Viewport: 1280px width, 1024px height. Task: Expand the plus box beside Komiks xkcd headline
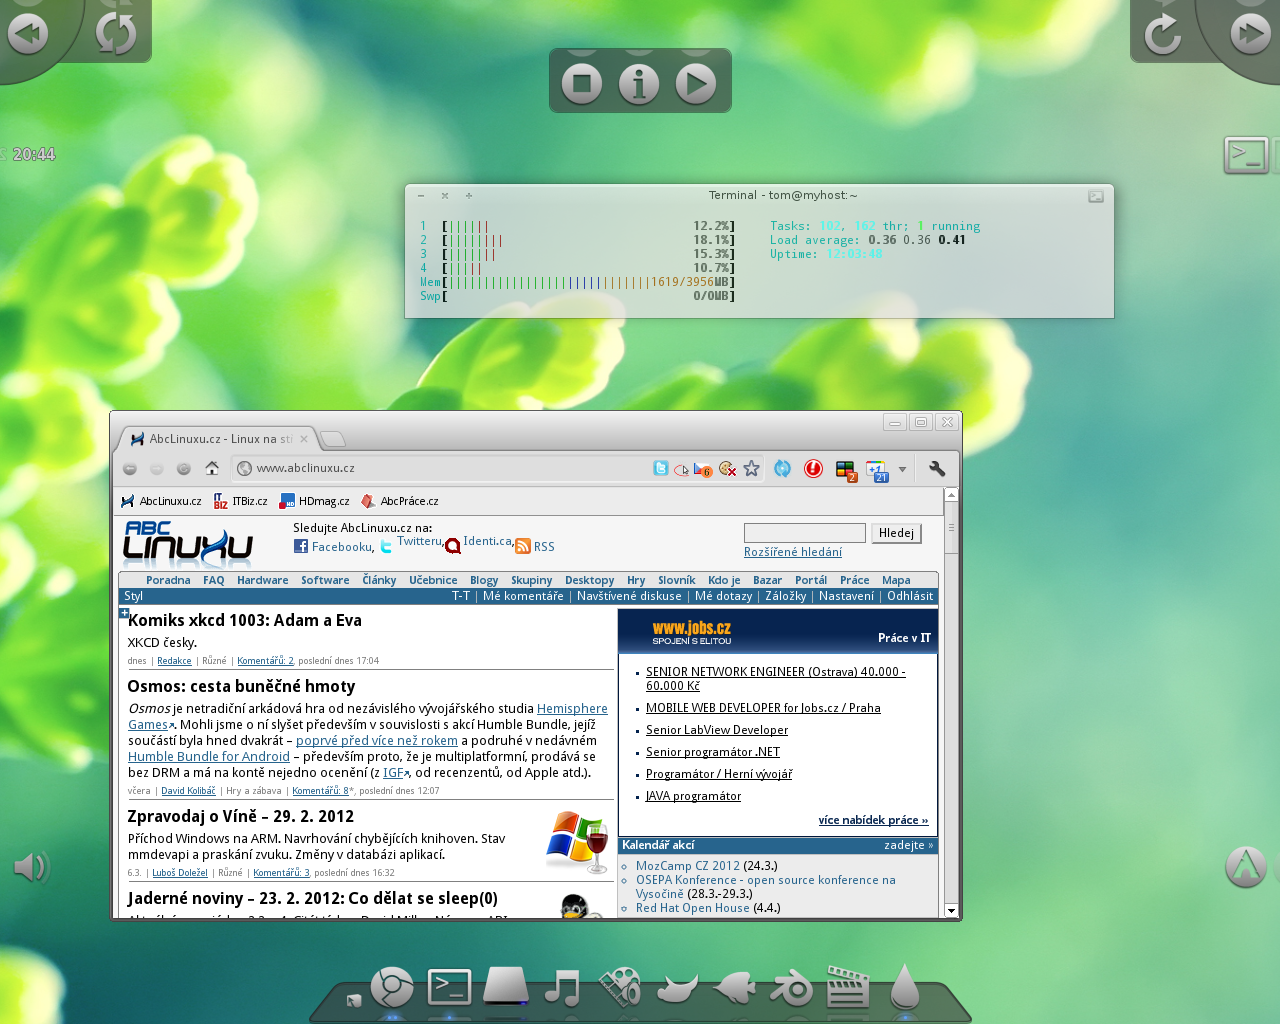point(124,612)
